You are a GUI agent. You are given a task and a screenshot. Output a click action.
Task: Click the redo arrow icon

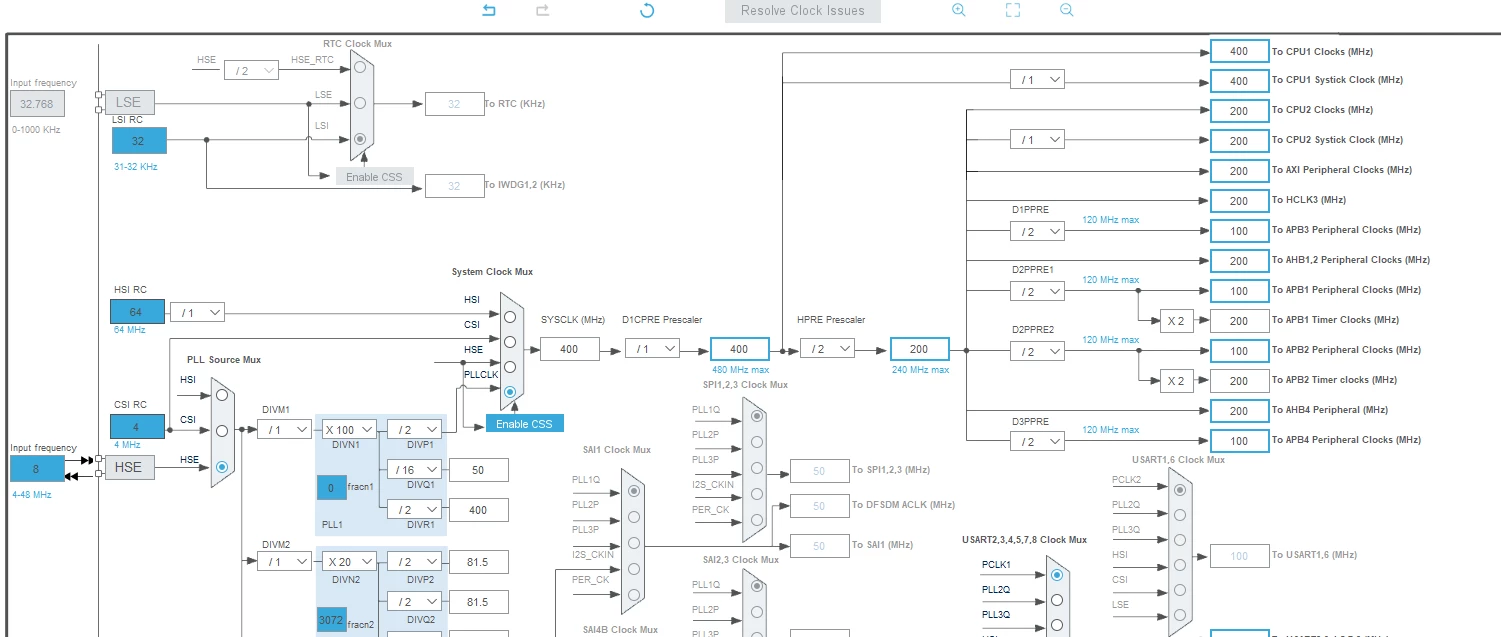(543, 10)
